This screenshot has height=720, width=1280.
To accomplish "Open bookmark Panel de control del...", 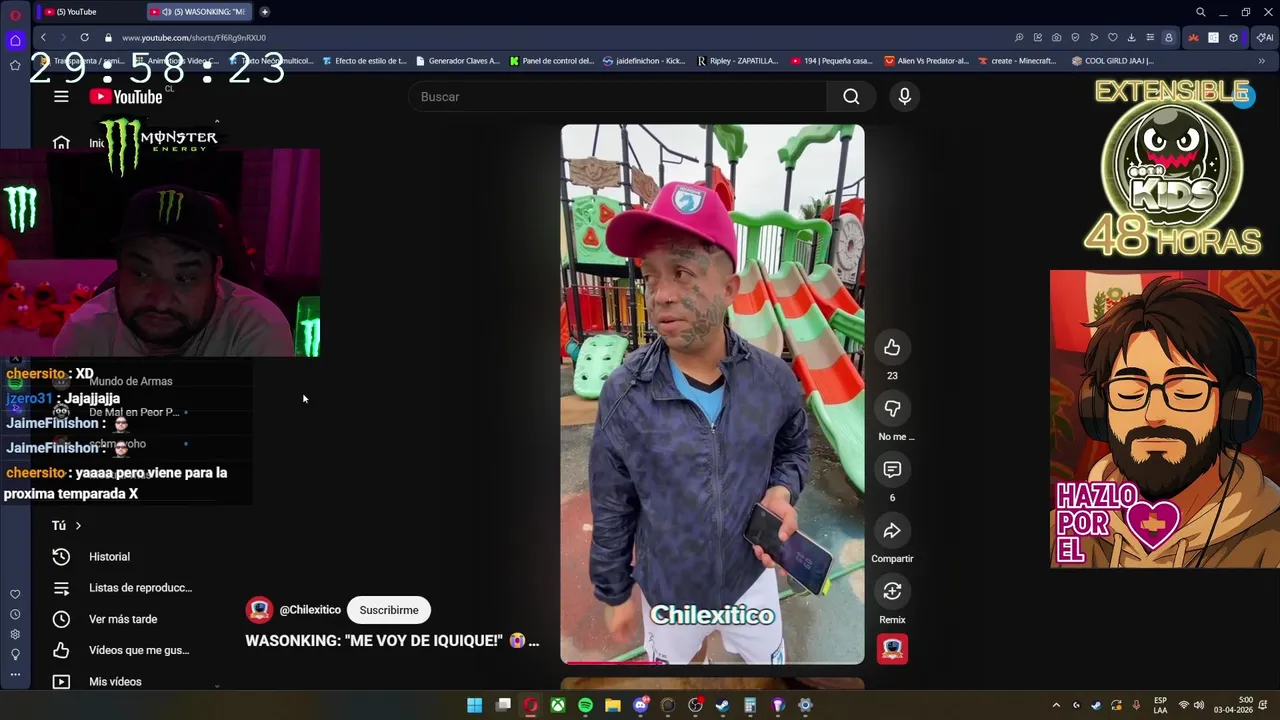I will pyautogui.click(x=551, y=61).
